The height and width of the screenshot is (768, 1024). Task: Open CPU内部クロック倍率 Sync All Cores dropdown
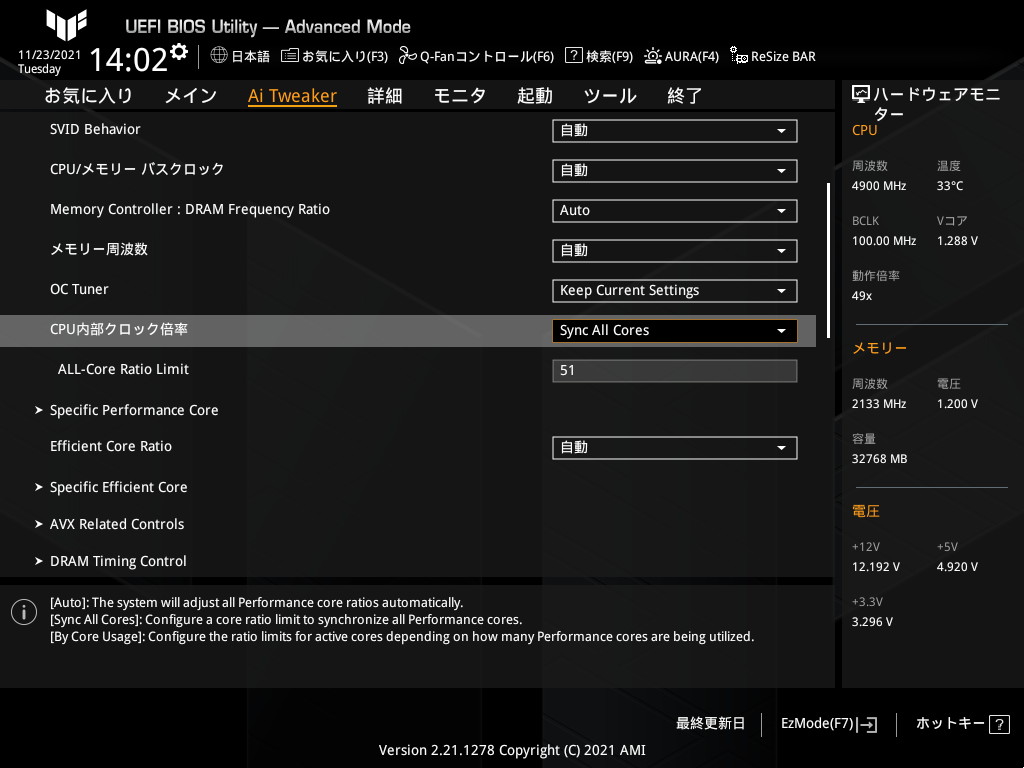(675, 330)
